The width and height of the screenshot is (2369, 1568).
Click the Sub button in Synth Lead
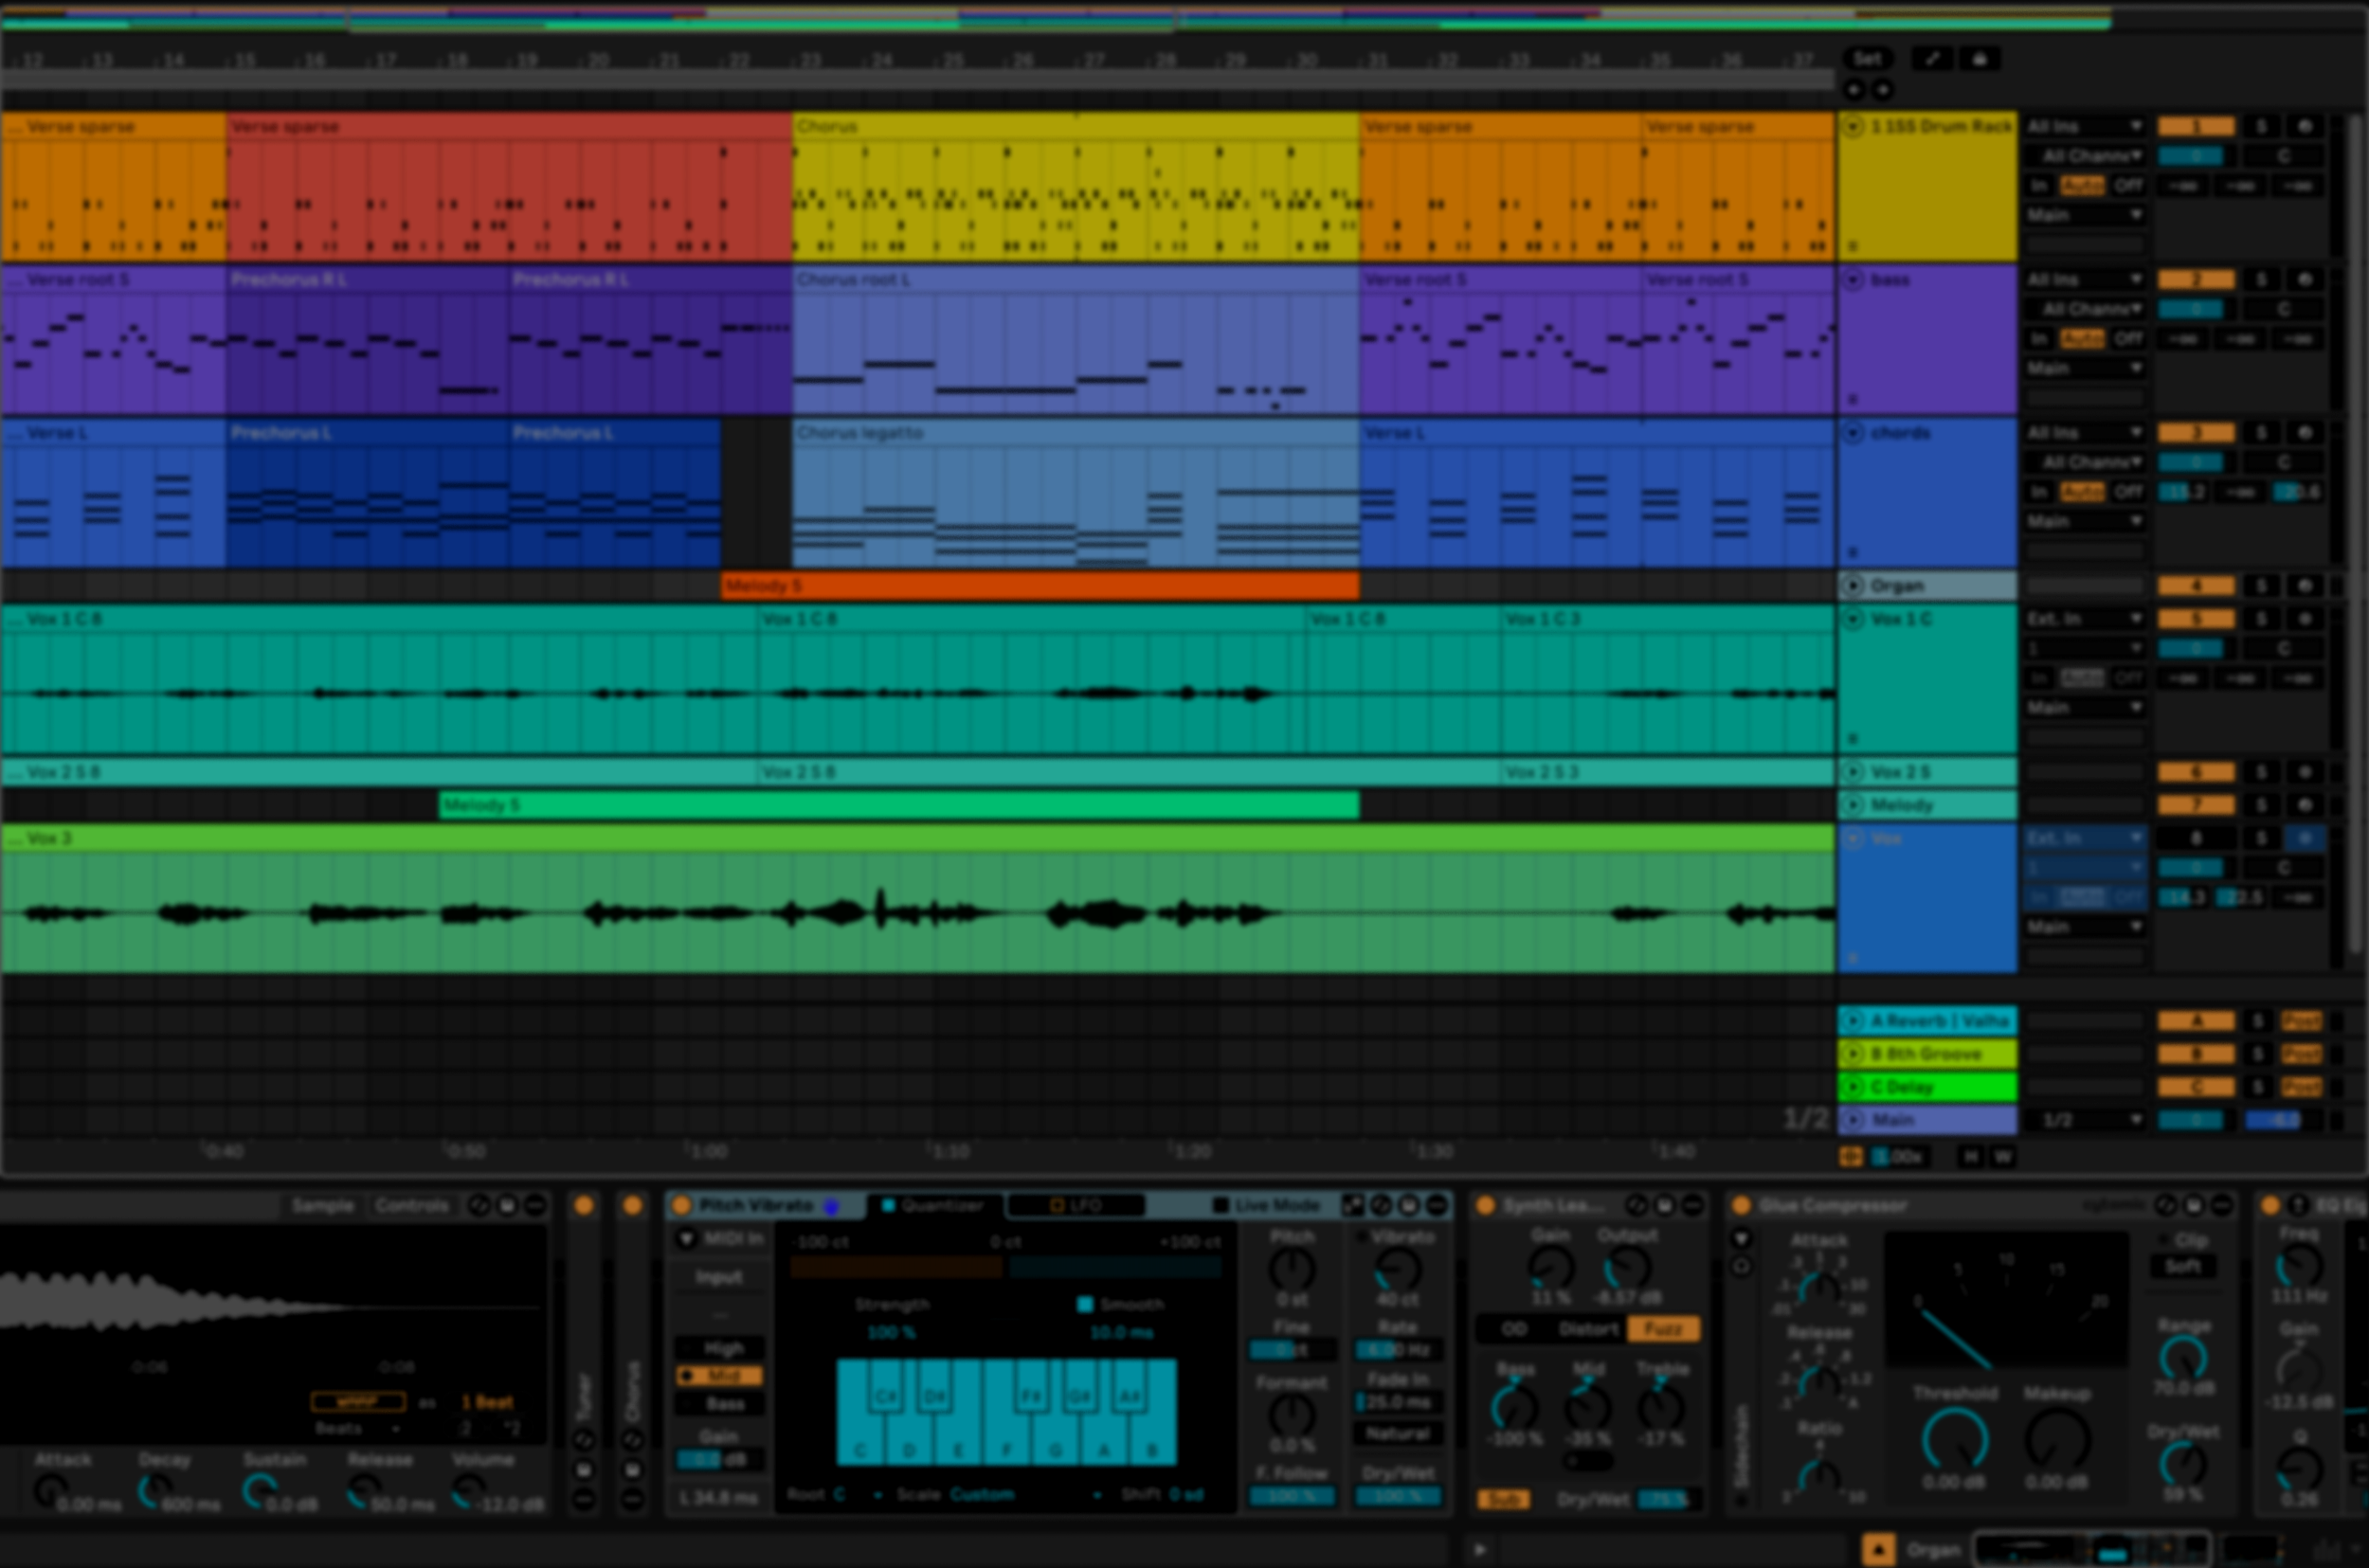(1503, 1499)
